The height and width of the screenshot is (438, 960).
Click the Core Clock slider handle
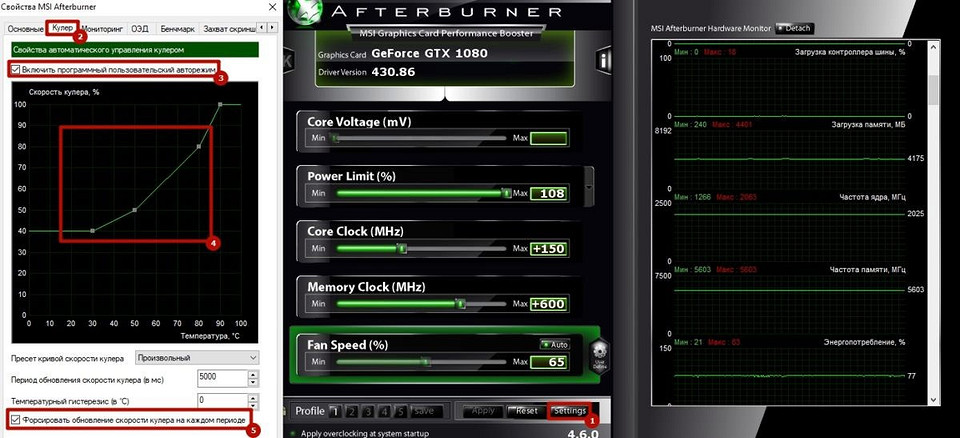401,247
